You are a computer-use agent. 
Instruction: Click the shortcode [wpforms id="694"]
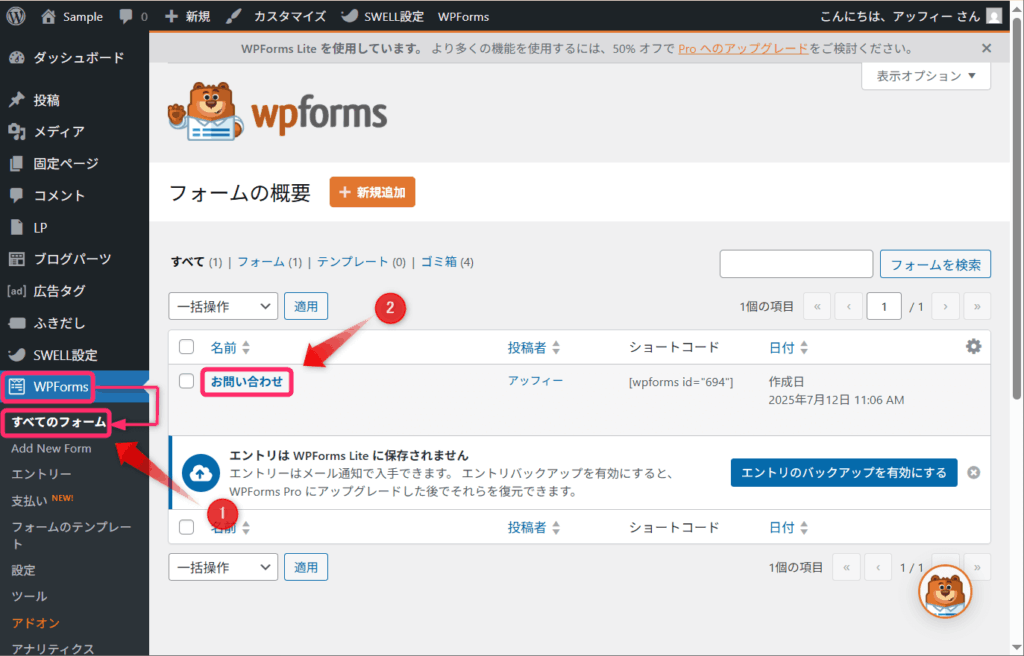680,382
